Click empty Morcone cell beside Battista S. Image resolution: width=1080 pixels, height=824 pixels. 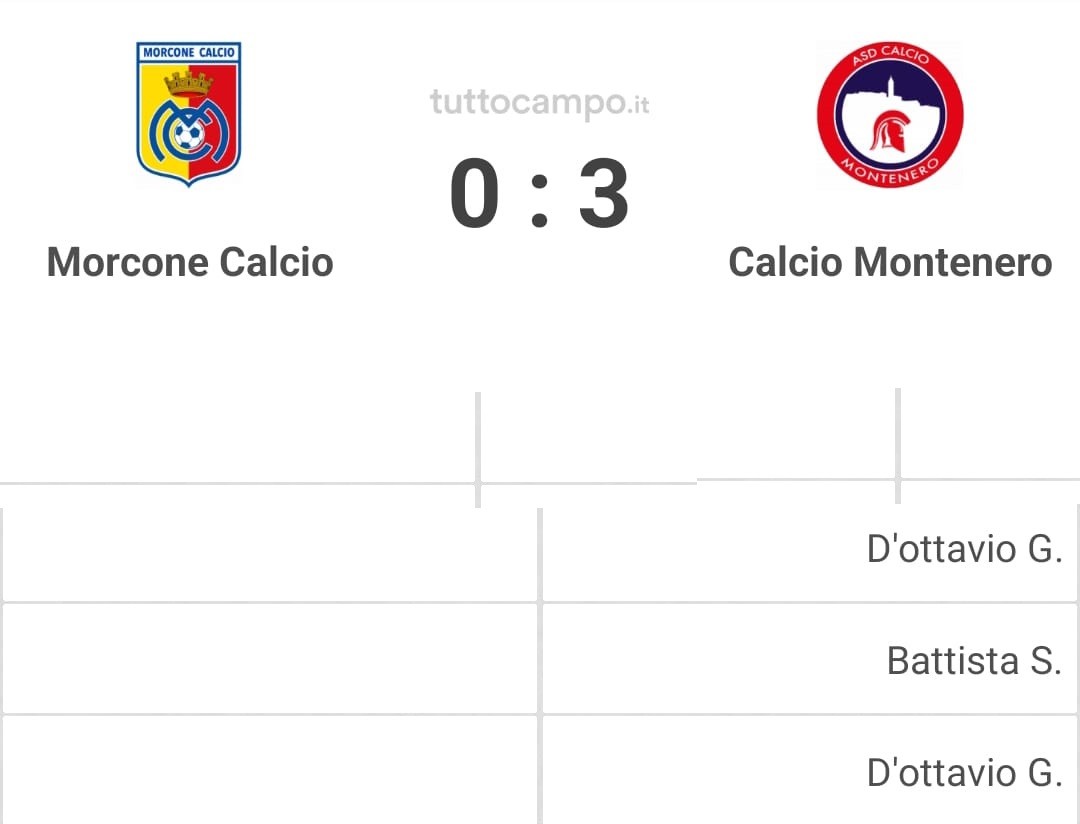coord(270,659)
